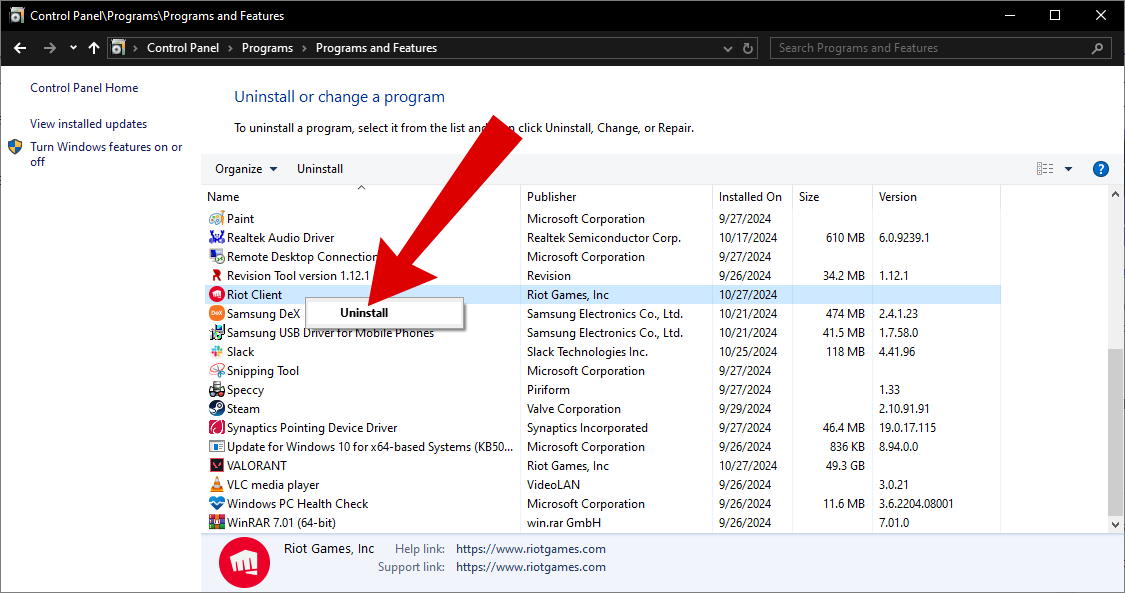Click the Paint program icon
Screen dimensions: 1125x593
pos(216,219)
